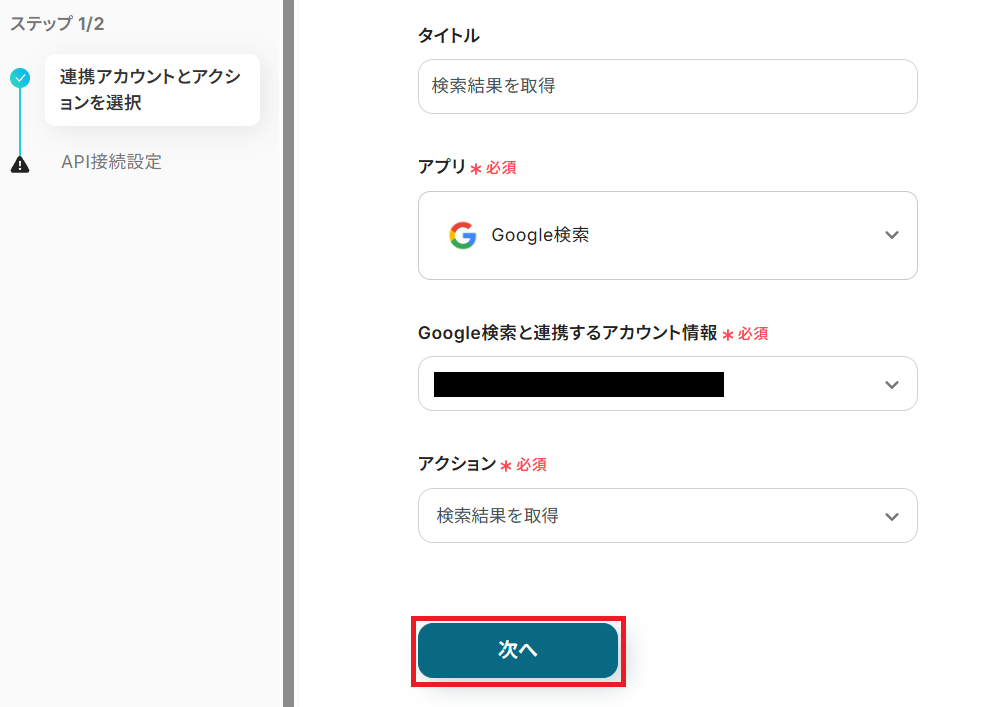Click the Google logo in app selector
This screenshot has width=986, height=707.
462,236
